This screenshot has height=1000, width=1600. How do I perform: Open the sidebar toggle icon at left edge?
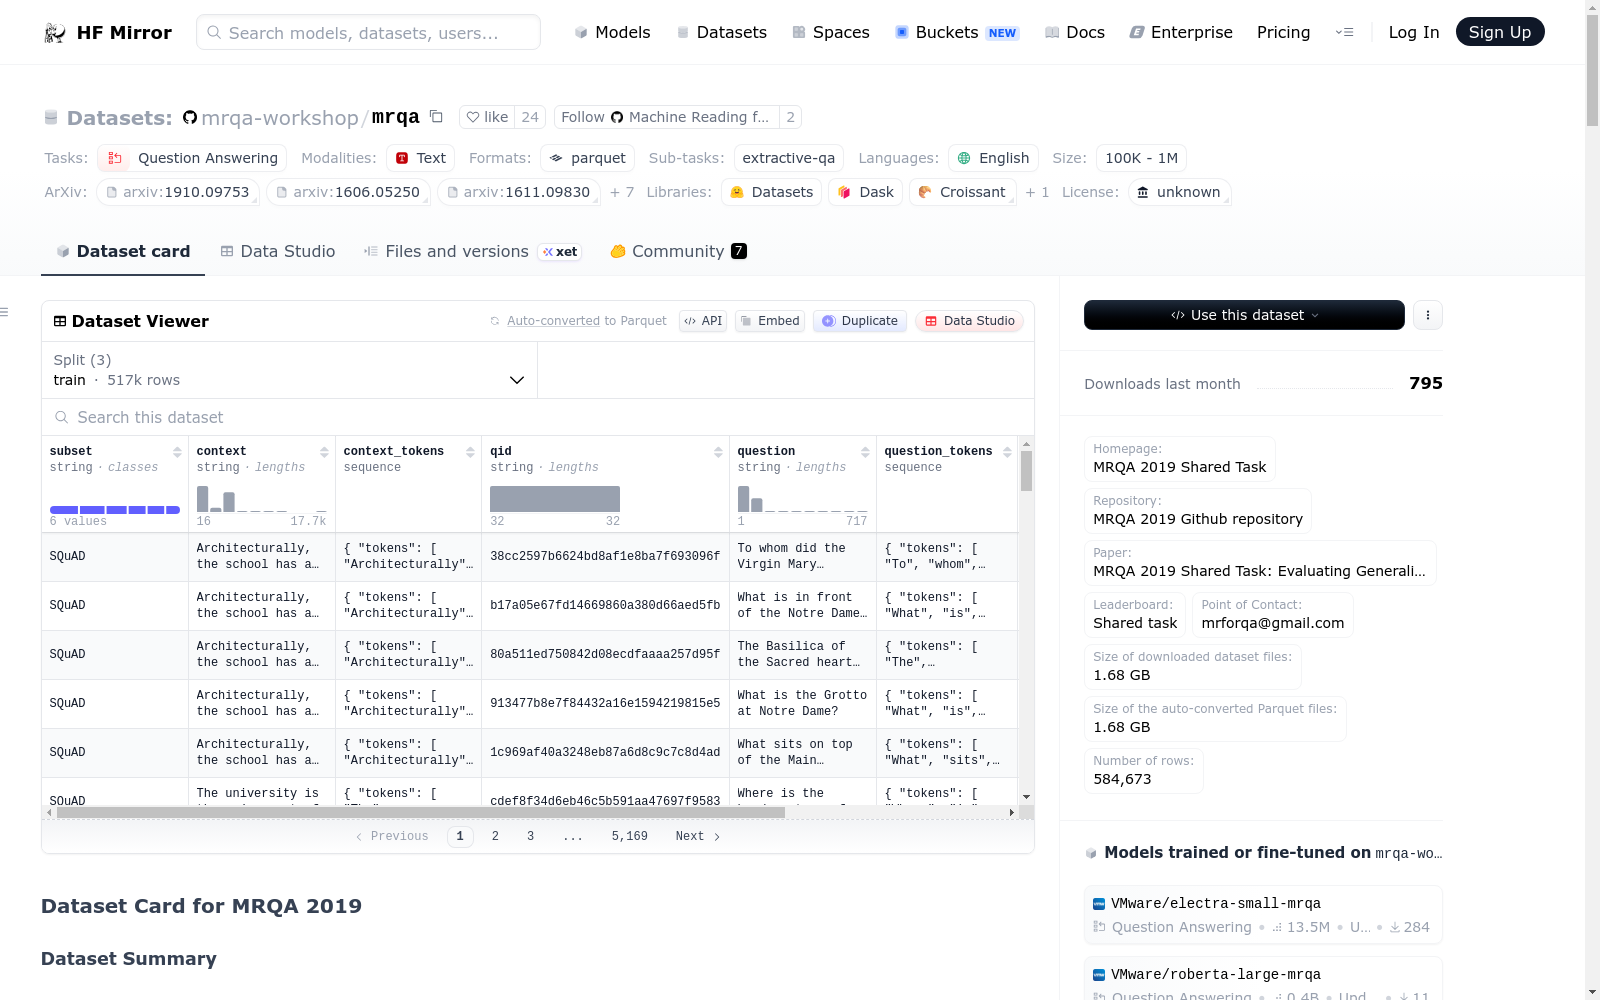[4, 313]
